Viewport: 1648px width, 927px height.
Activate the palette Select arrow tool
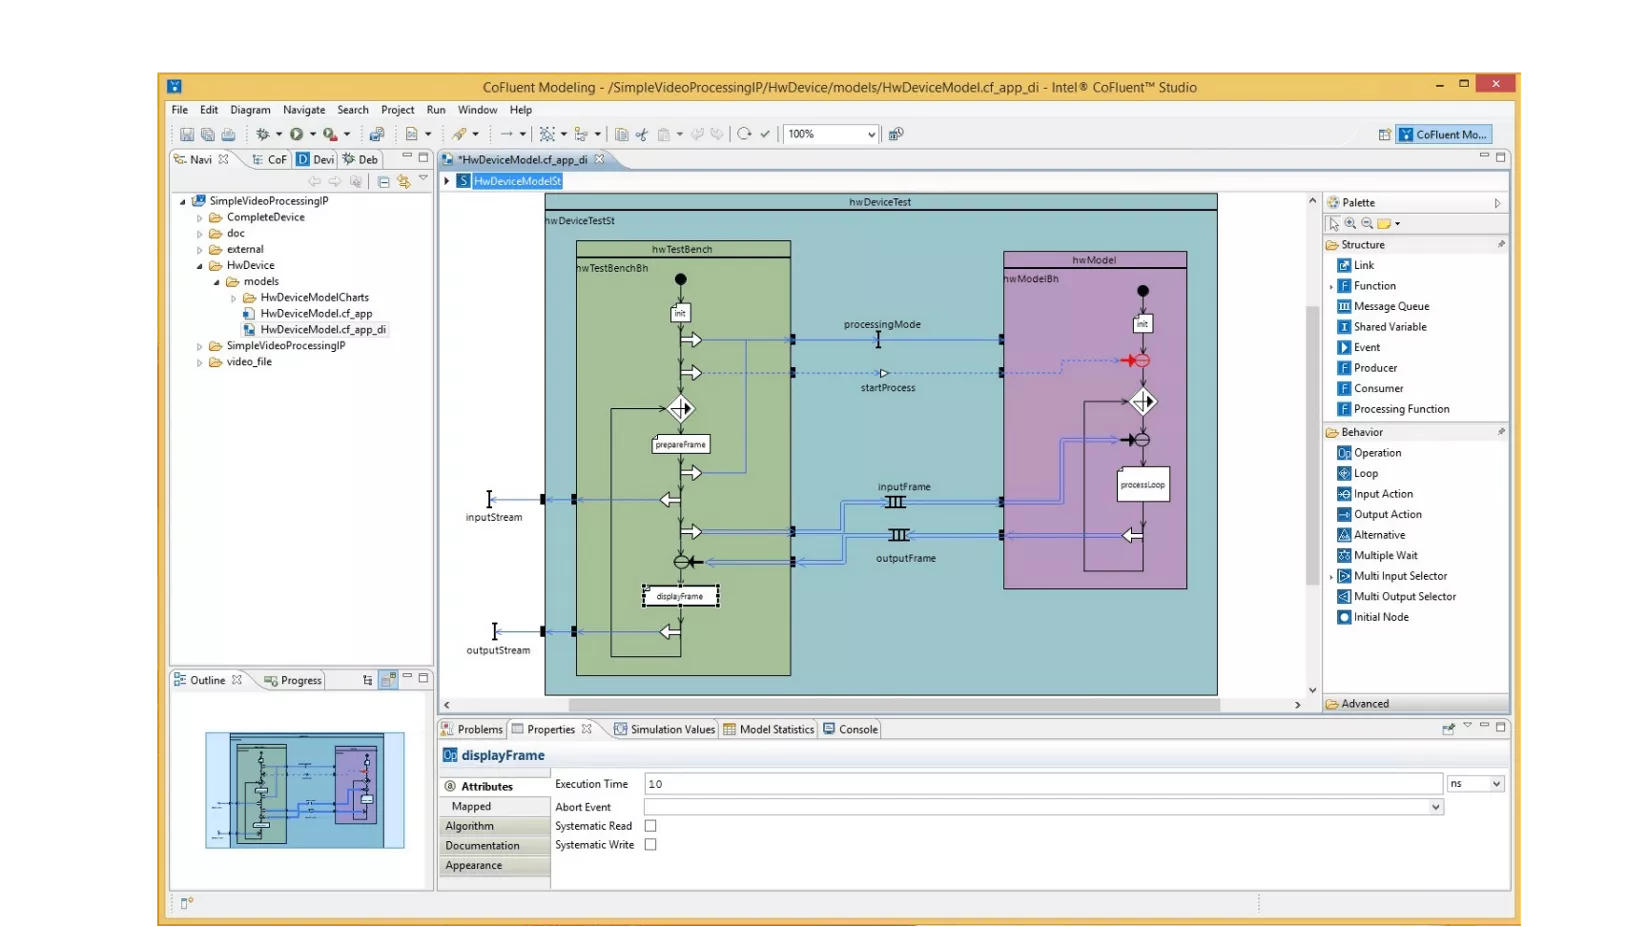(1334, 224)
